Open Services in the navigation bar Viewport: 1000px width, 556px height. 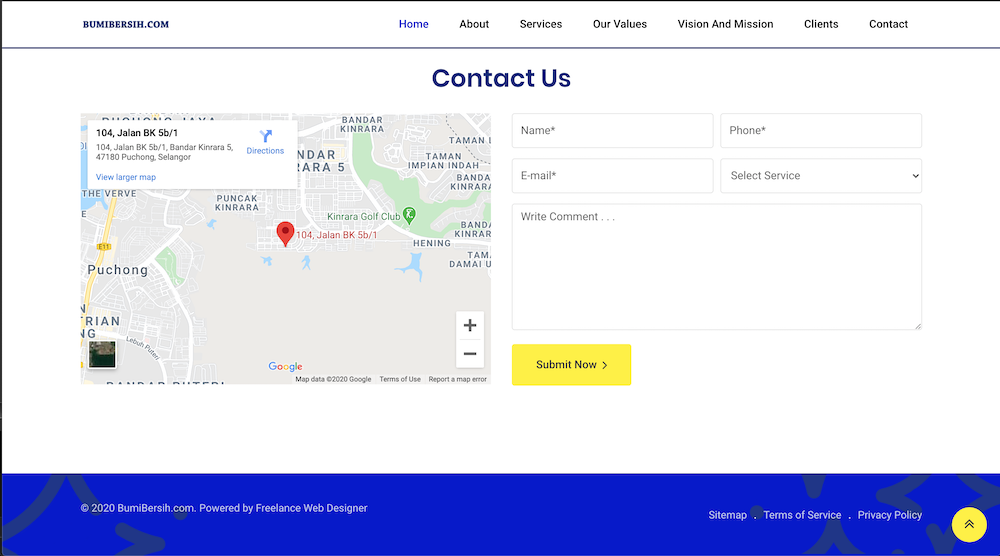(541, 24)
